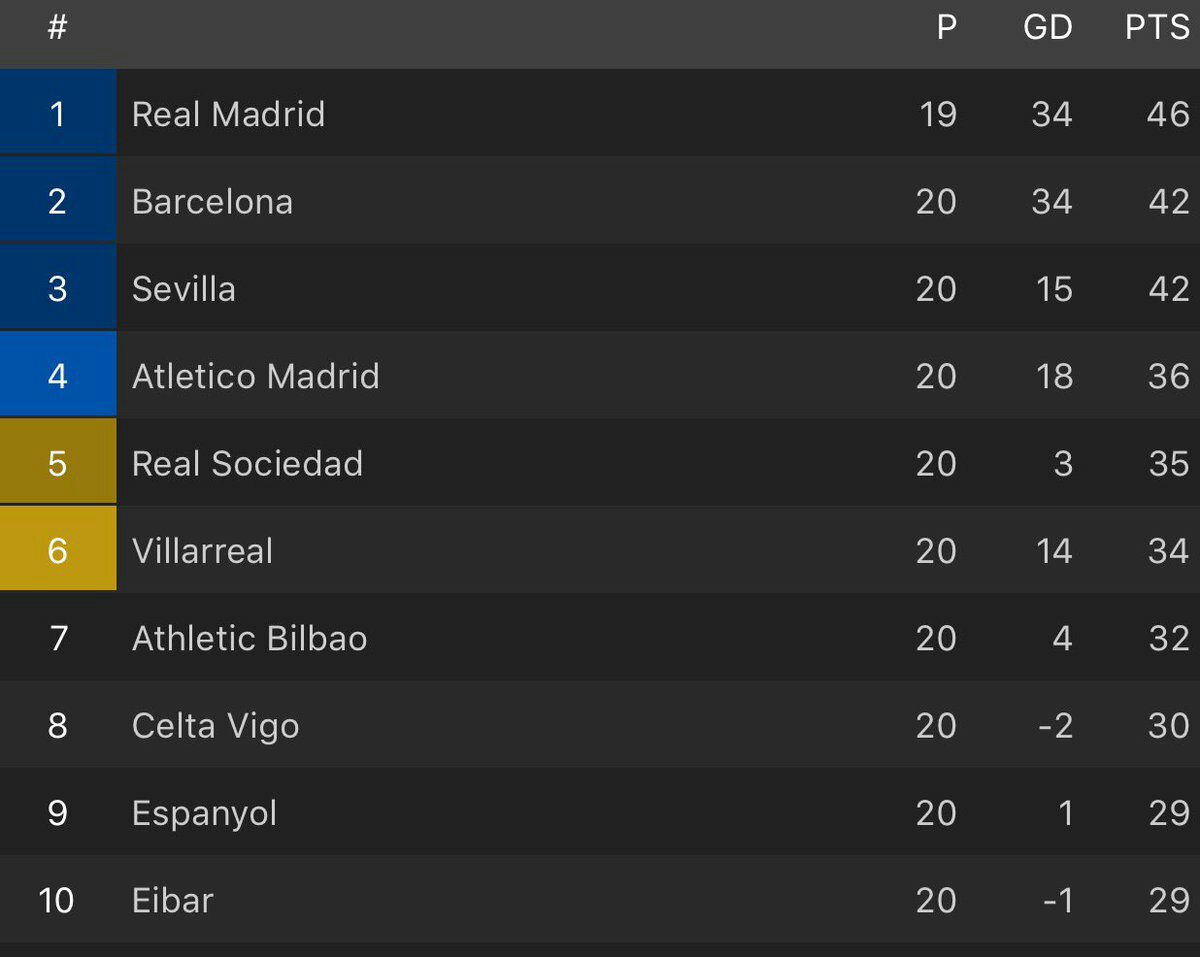The height and width of the screenshot is (957, 1200).
Task: Click the bright blue position 4 badge
Action: [x=57, y=377]
